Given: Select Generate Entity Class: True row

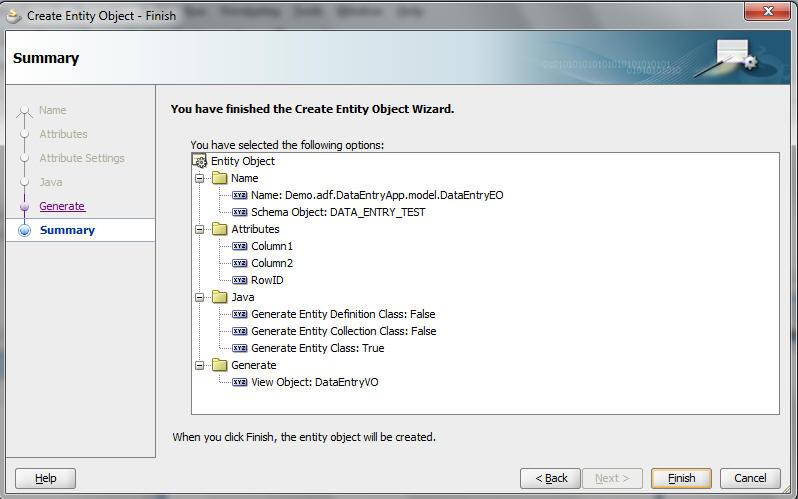Looking at the screenshot, I should 318,348.
